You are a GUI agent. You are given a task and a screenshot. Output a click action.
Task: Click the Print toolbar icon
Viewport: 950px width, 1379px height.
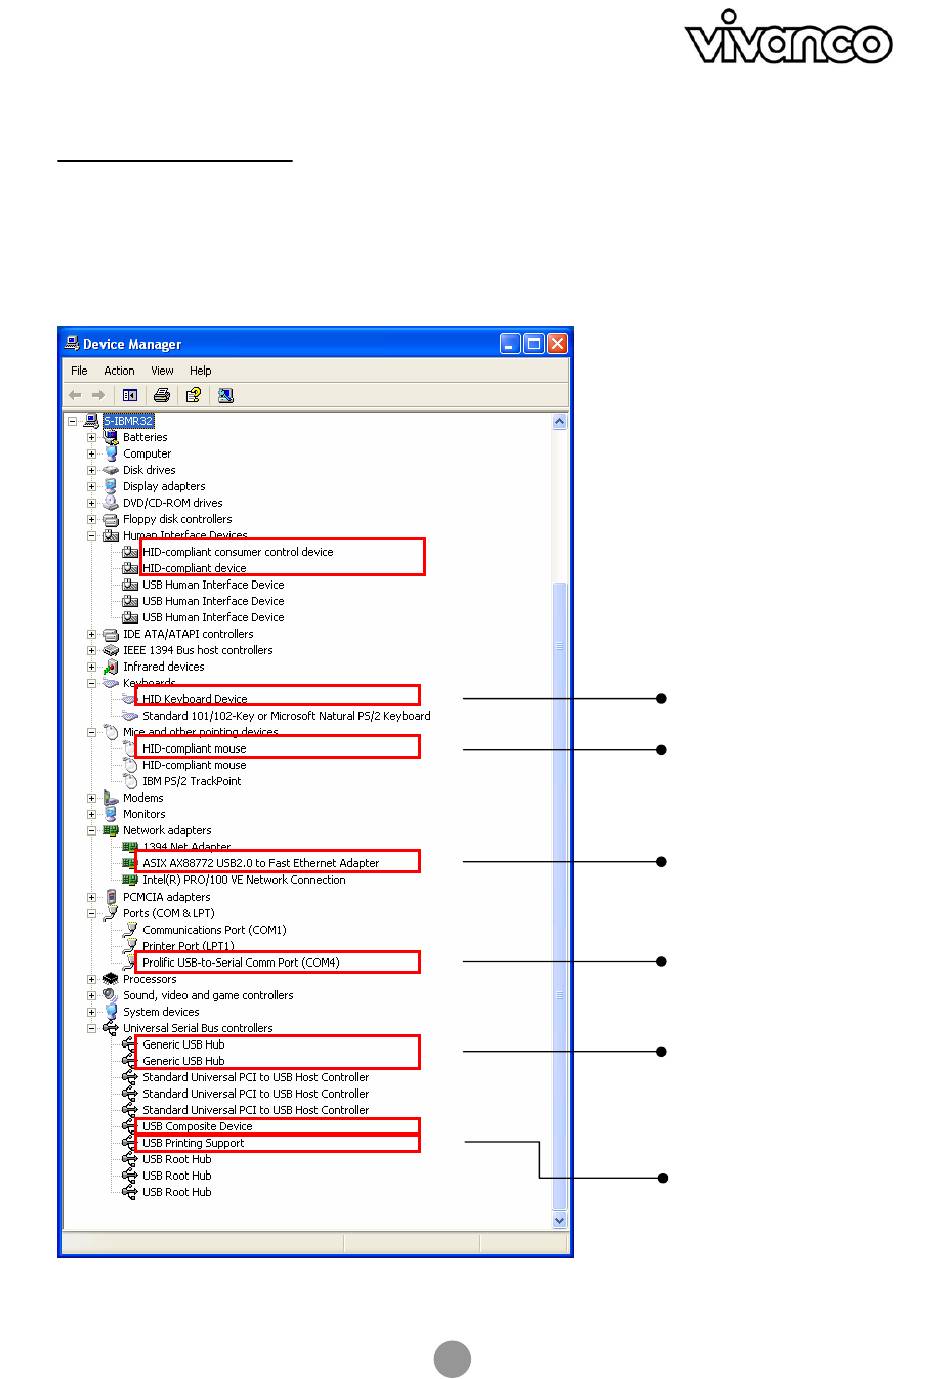pos(162,395)
